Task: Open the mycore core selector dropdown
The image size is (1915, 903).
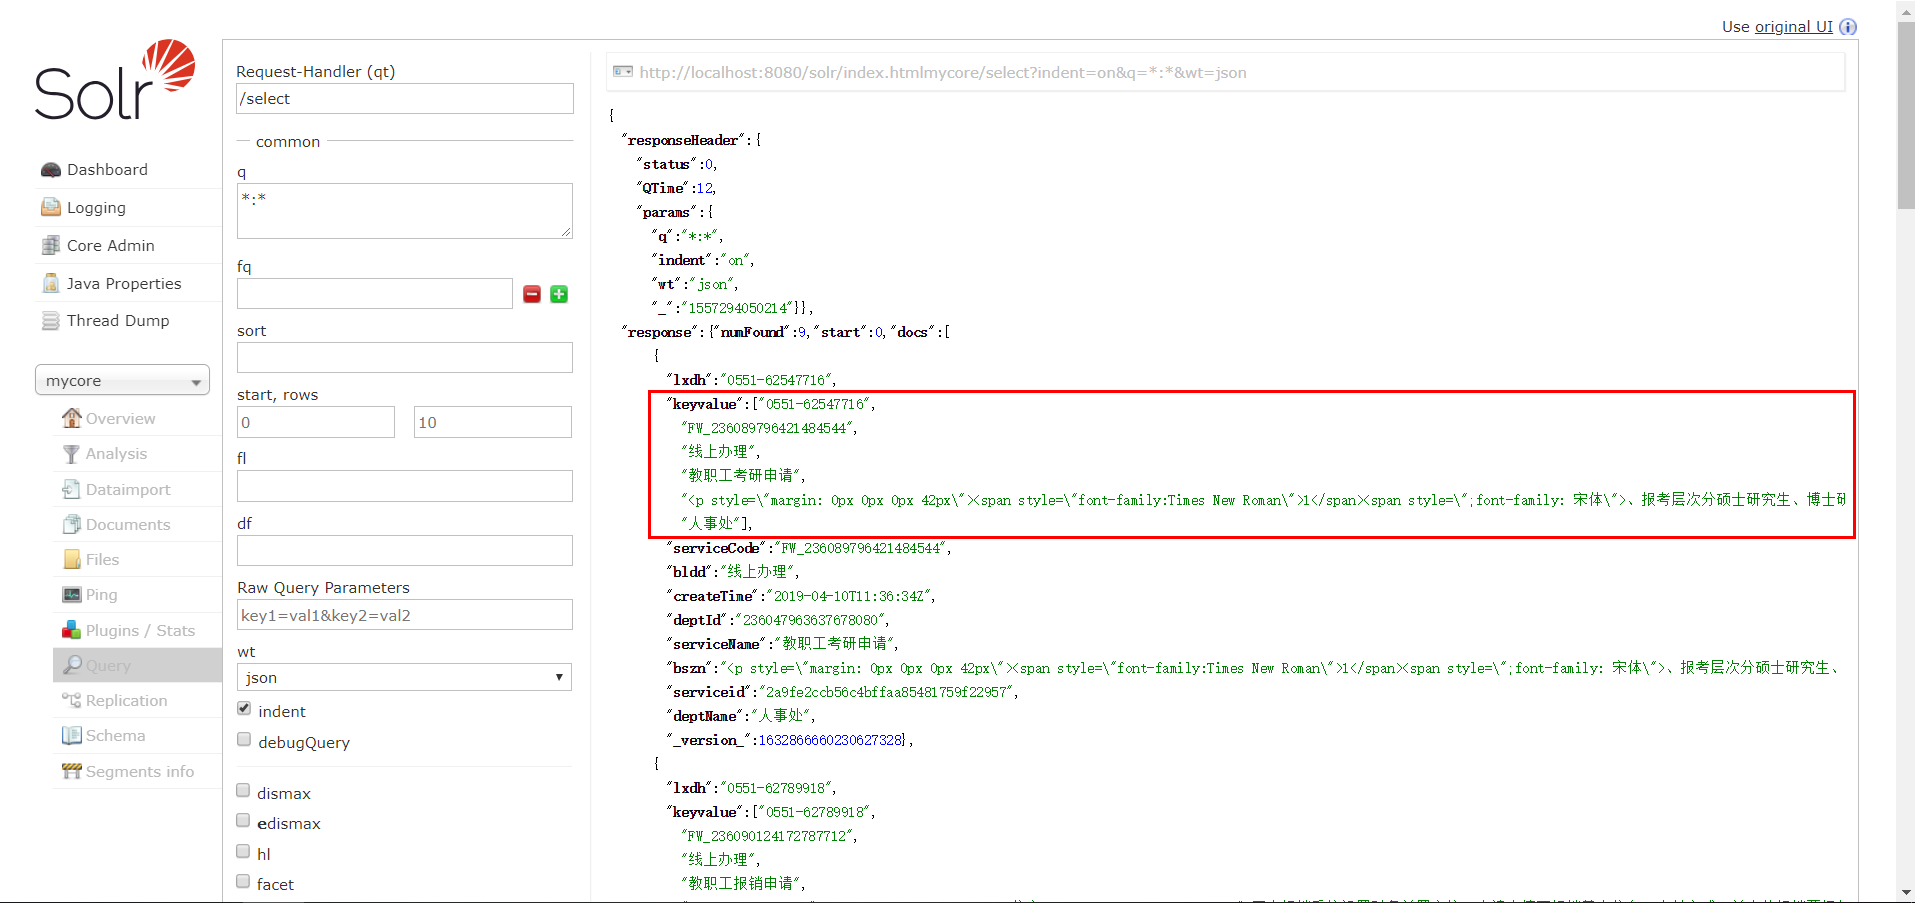Action: (x=122, y=381)
